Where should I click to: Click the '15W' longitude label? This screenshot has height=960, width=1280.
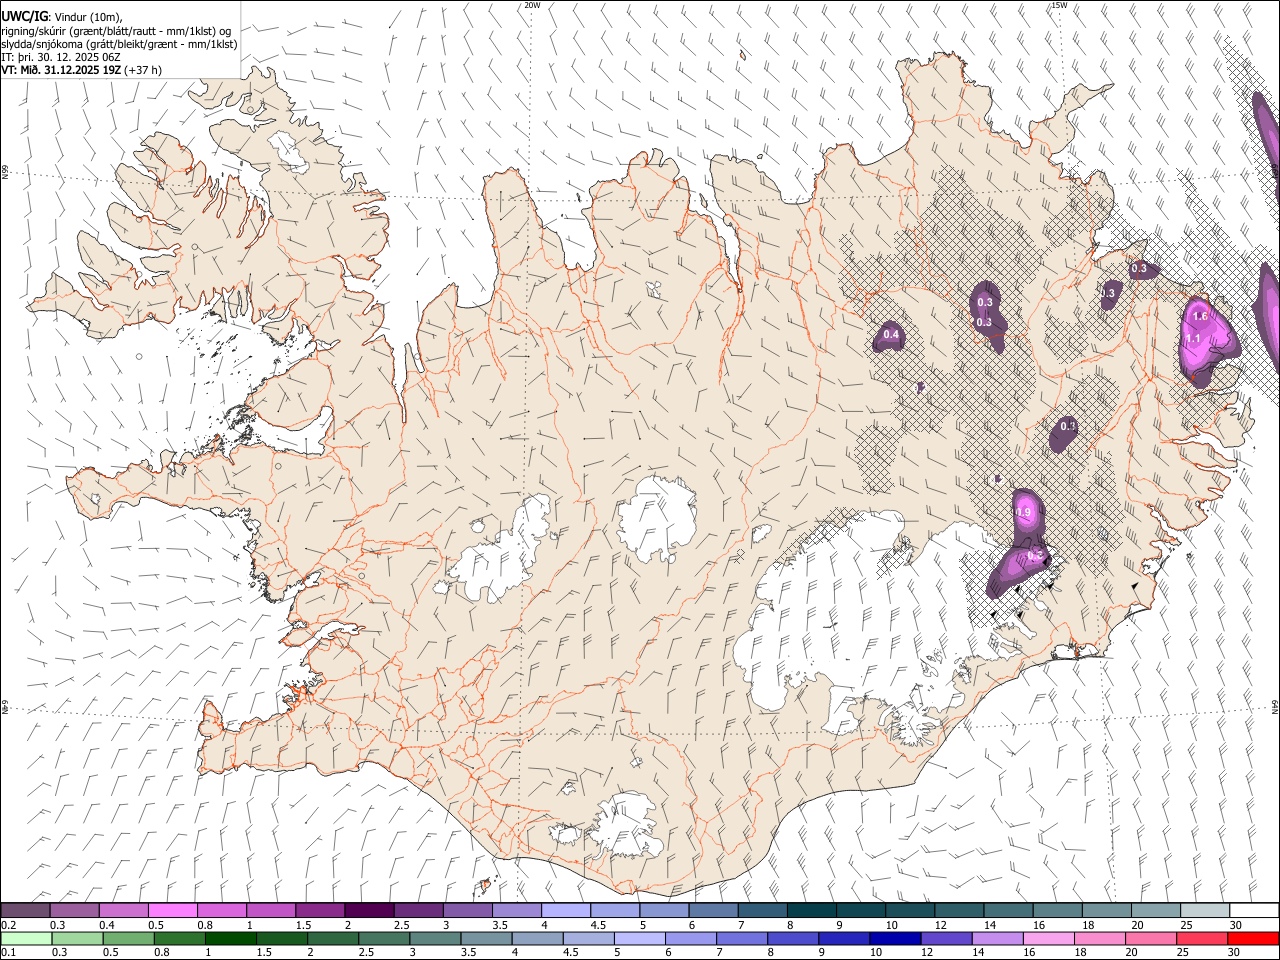pyautogui.click(x=1059, y=5)
